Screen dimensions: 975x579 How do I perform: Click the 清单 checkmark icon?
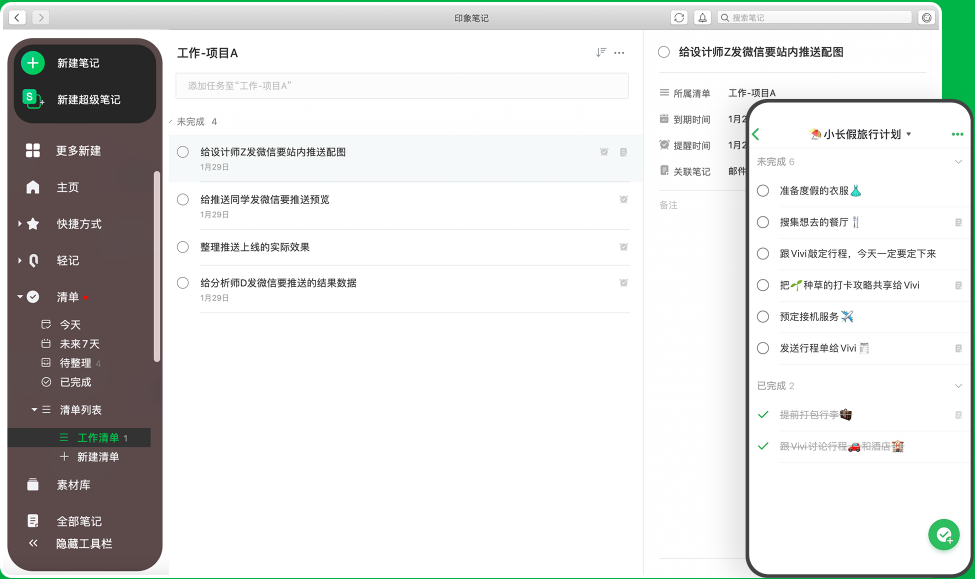click(33, 297)
